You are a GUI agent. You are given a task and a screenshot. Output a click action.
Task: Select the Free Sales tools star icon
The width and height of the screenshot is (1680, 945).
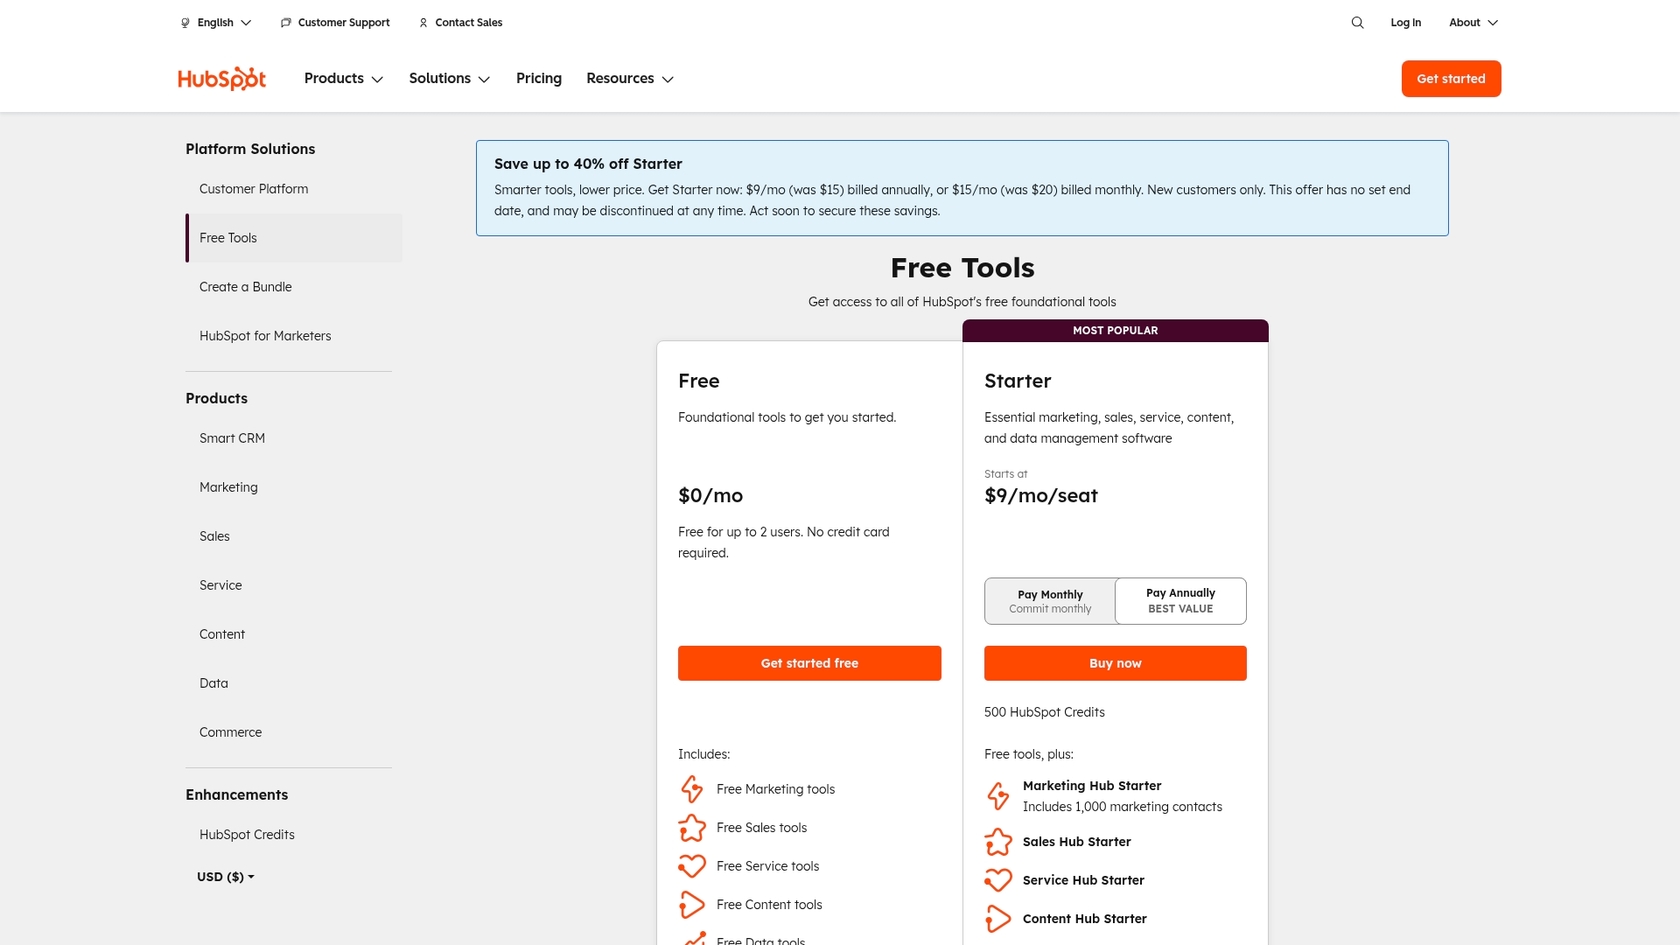tap(692, 828)
